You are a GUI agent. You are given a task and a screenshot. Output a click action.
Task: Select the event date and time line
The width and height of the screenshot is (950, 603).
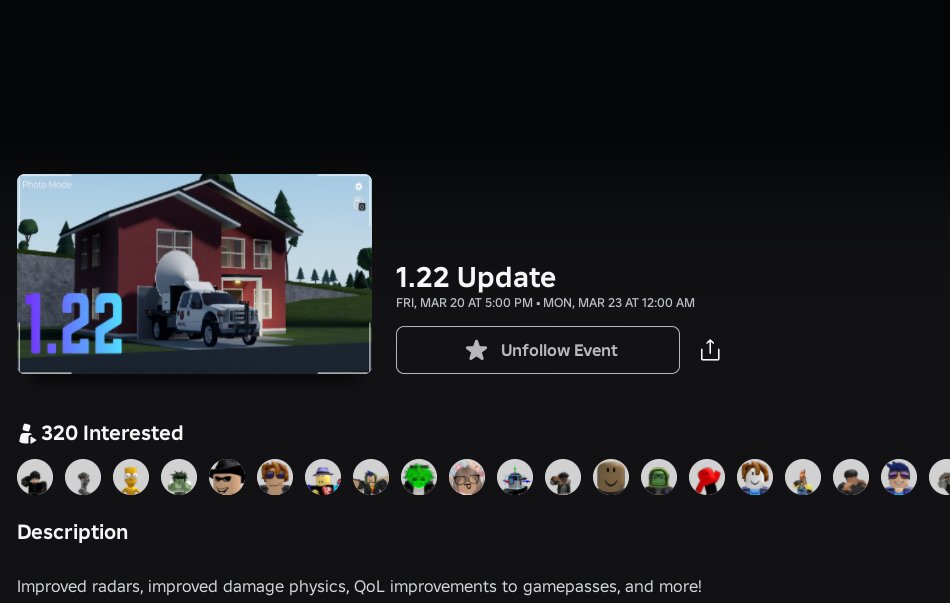point(545,303)
